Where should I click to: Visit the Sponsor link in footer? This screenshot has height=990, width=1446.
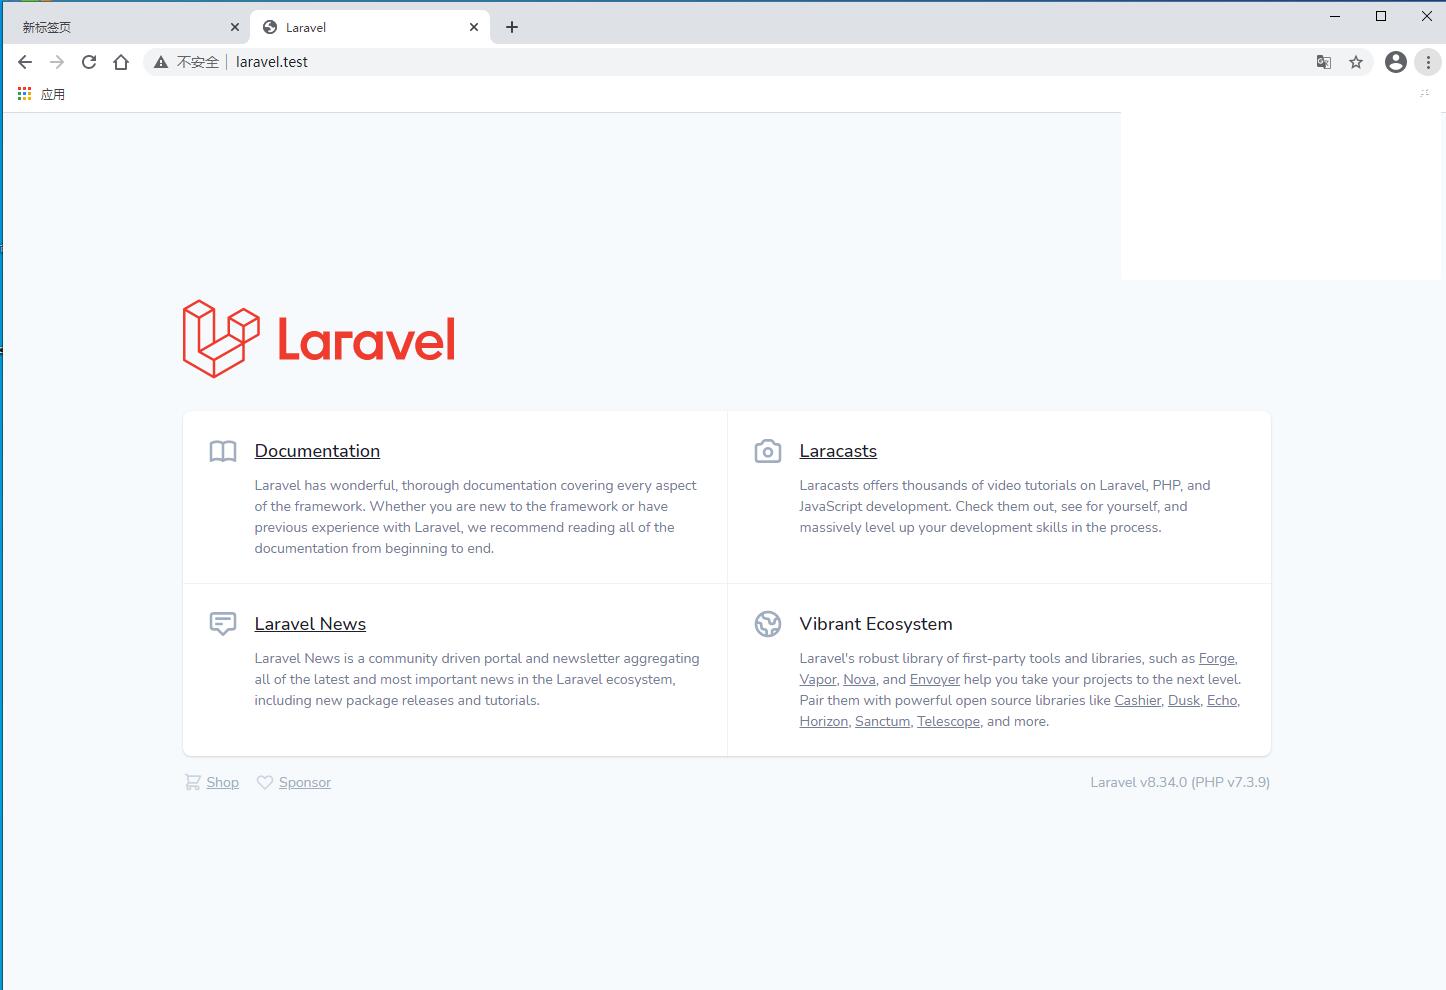pyautogui.click(x=305, y=782)
